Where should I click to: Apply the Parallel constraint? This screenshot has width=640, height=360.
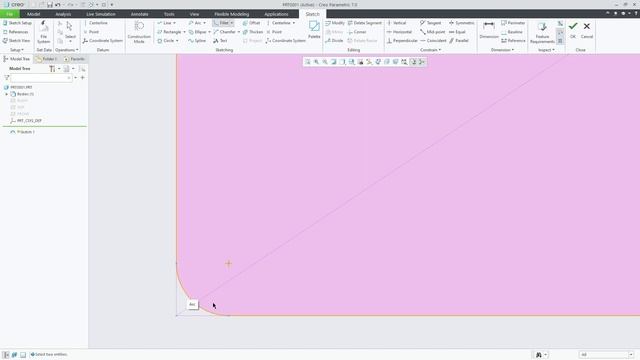[x=459, y=41]
